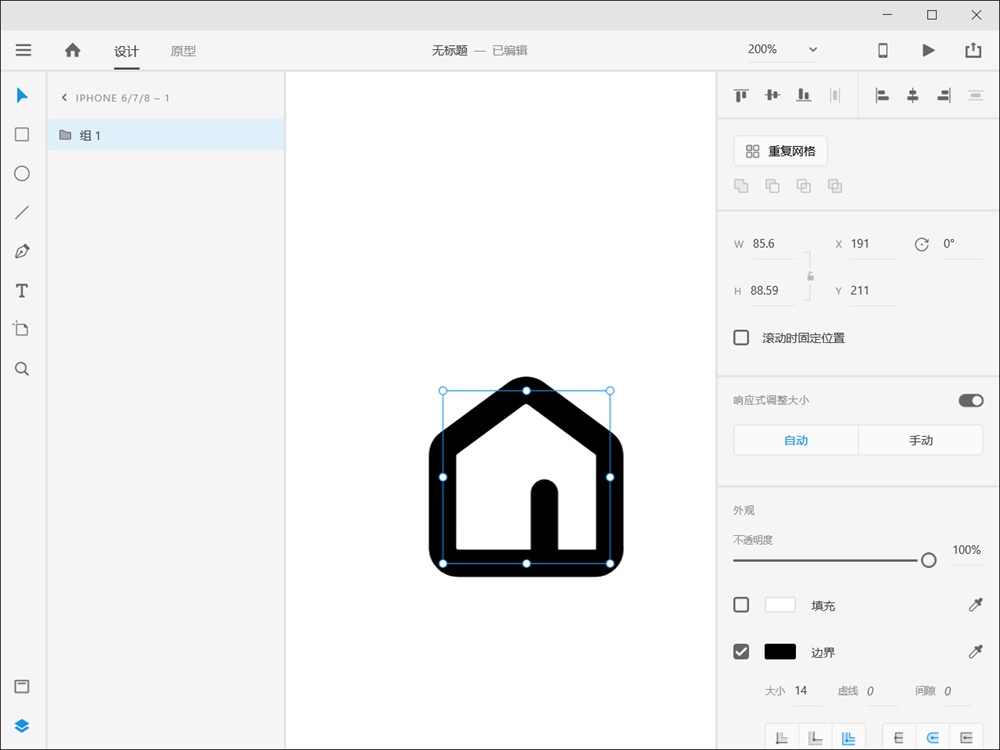Click the 重复网格 button
Viewport: 1000px width, 750px height.
(x=780, y=150)
